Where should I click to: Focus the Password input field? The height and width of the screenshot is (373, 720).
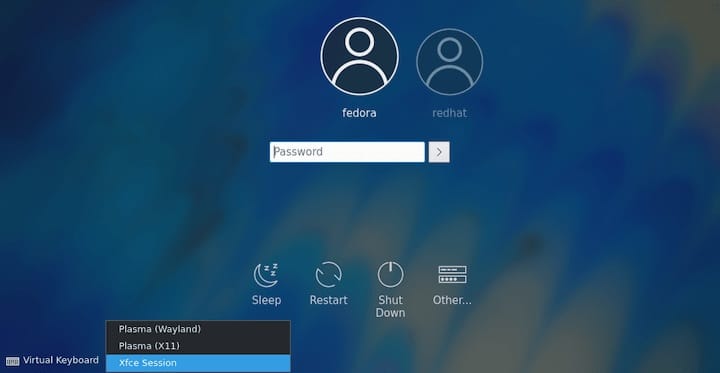click(x=347, y=152)
